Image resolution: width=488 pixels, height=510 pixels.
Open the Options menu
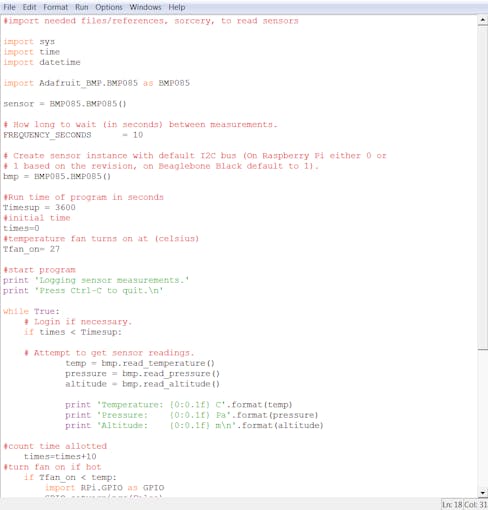click(109, 7)
